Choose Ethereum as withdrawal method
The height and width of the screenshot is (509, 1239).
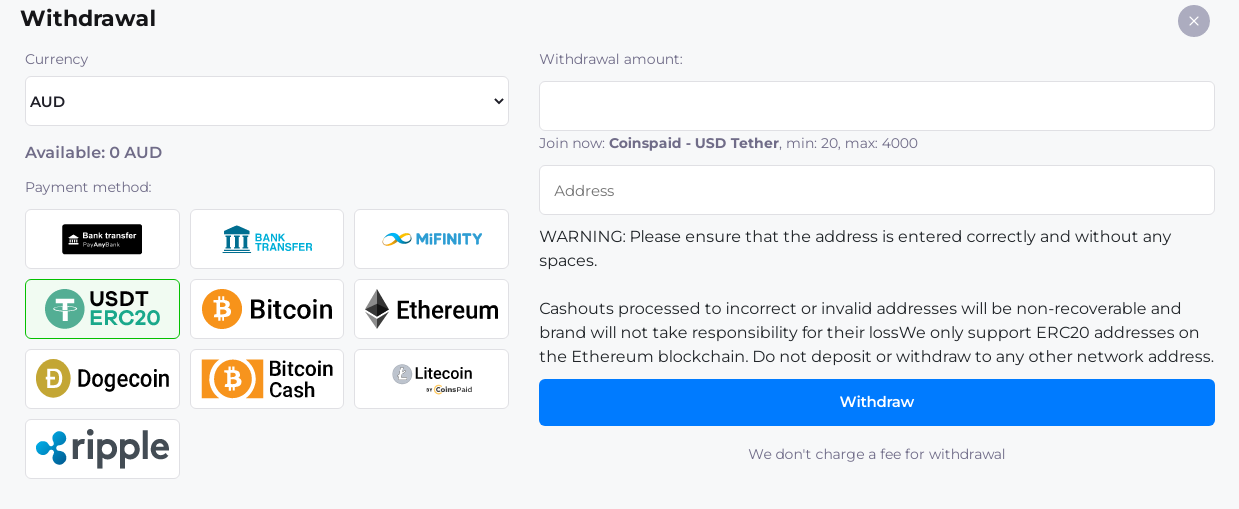pos(431,309)
